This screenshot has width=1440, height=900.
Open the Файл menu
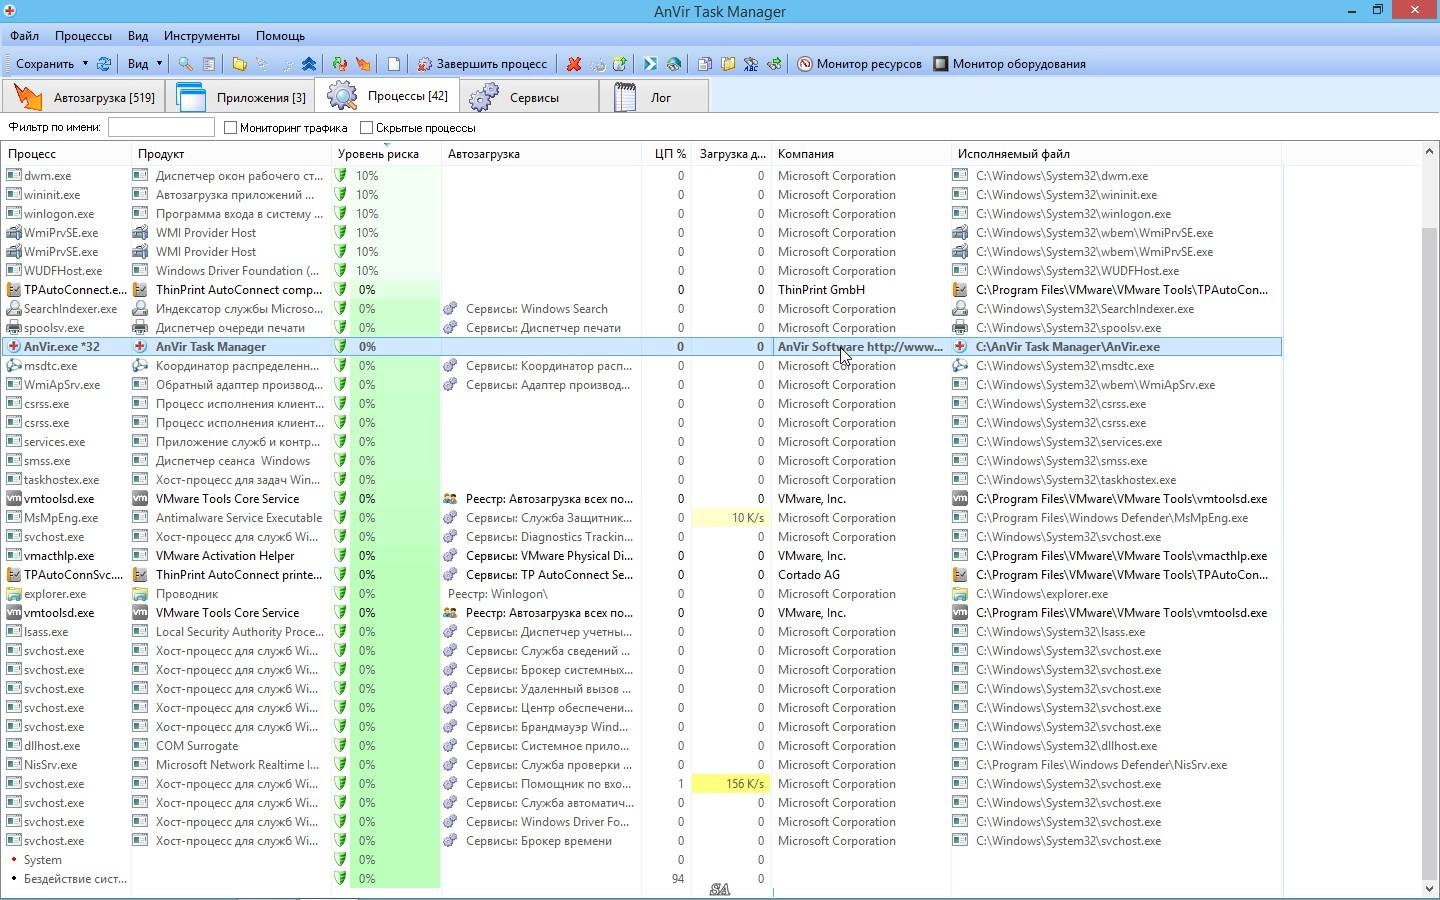[24, 35]
